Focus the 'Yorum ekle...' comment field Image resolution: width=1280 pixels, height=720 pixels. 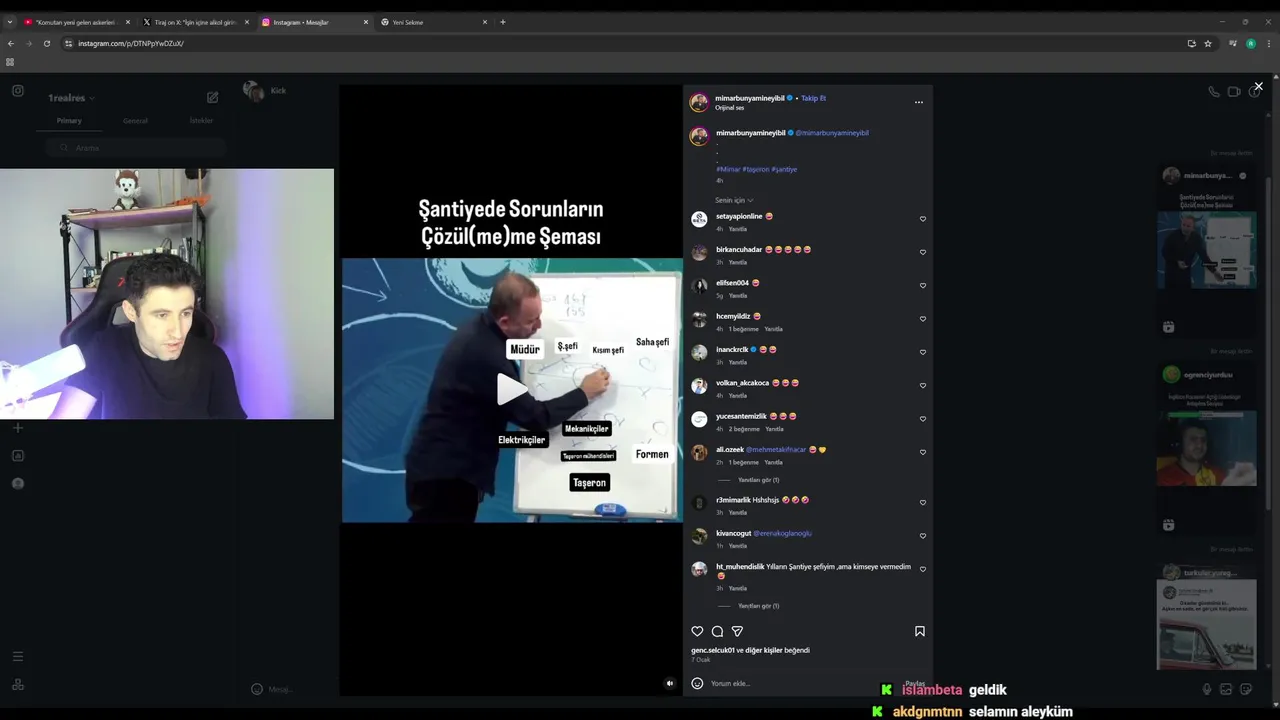pos(800,683)
